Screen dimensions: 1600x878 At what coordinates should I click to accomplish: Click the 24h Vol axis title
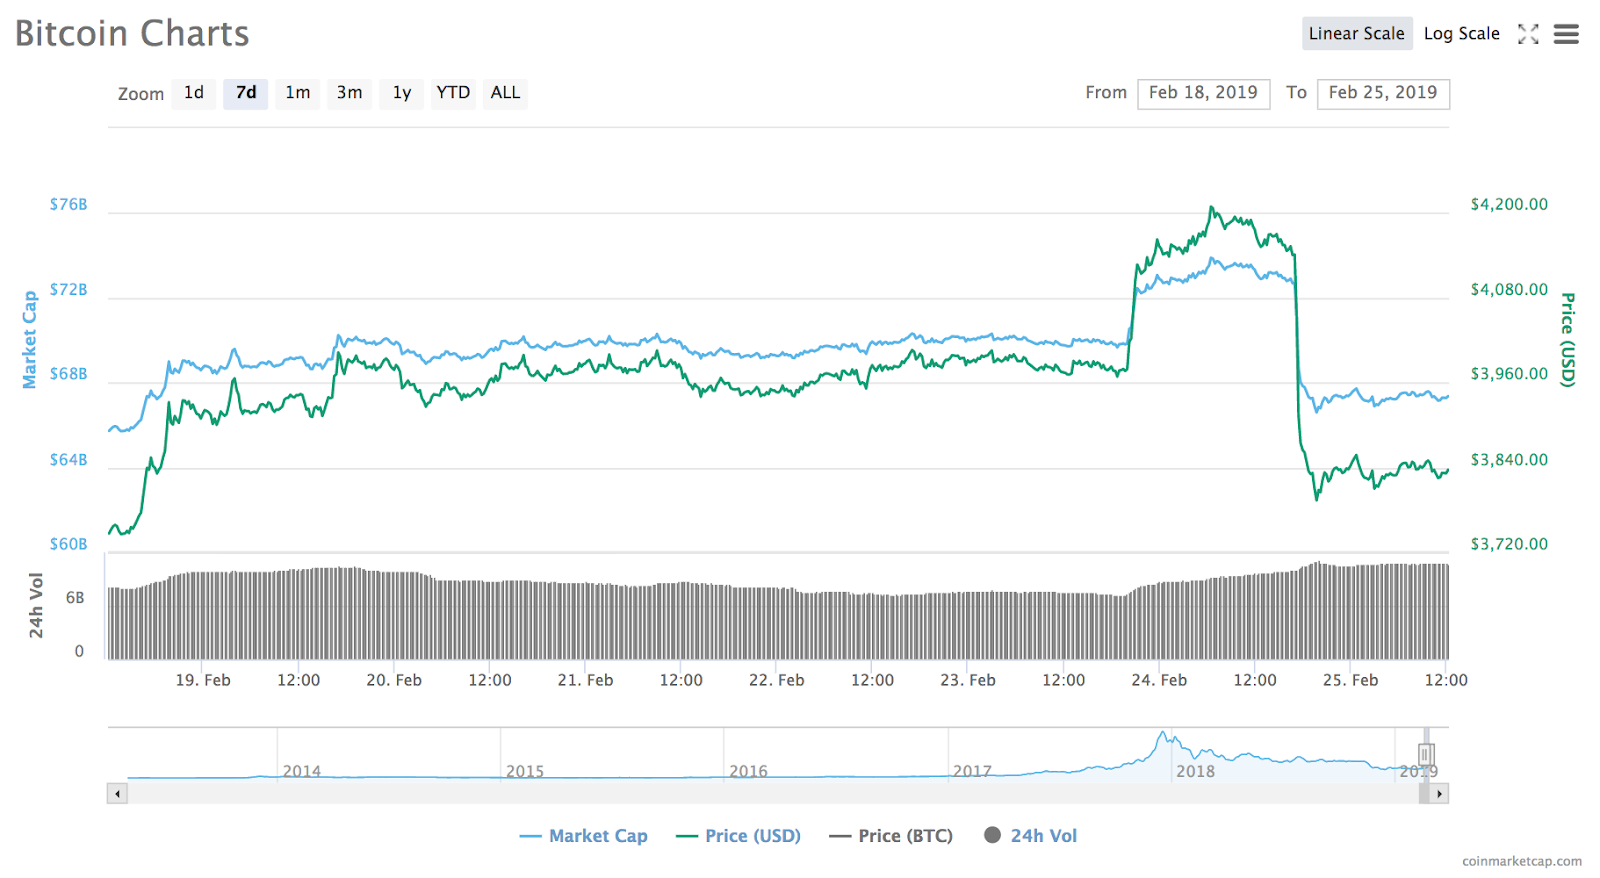point(36,606)
